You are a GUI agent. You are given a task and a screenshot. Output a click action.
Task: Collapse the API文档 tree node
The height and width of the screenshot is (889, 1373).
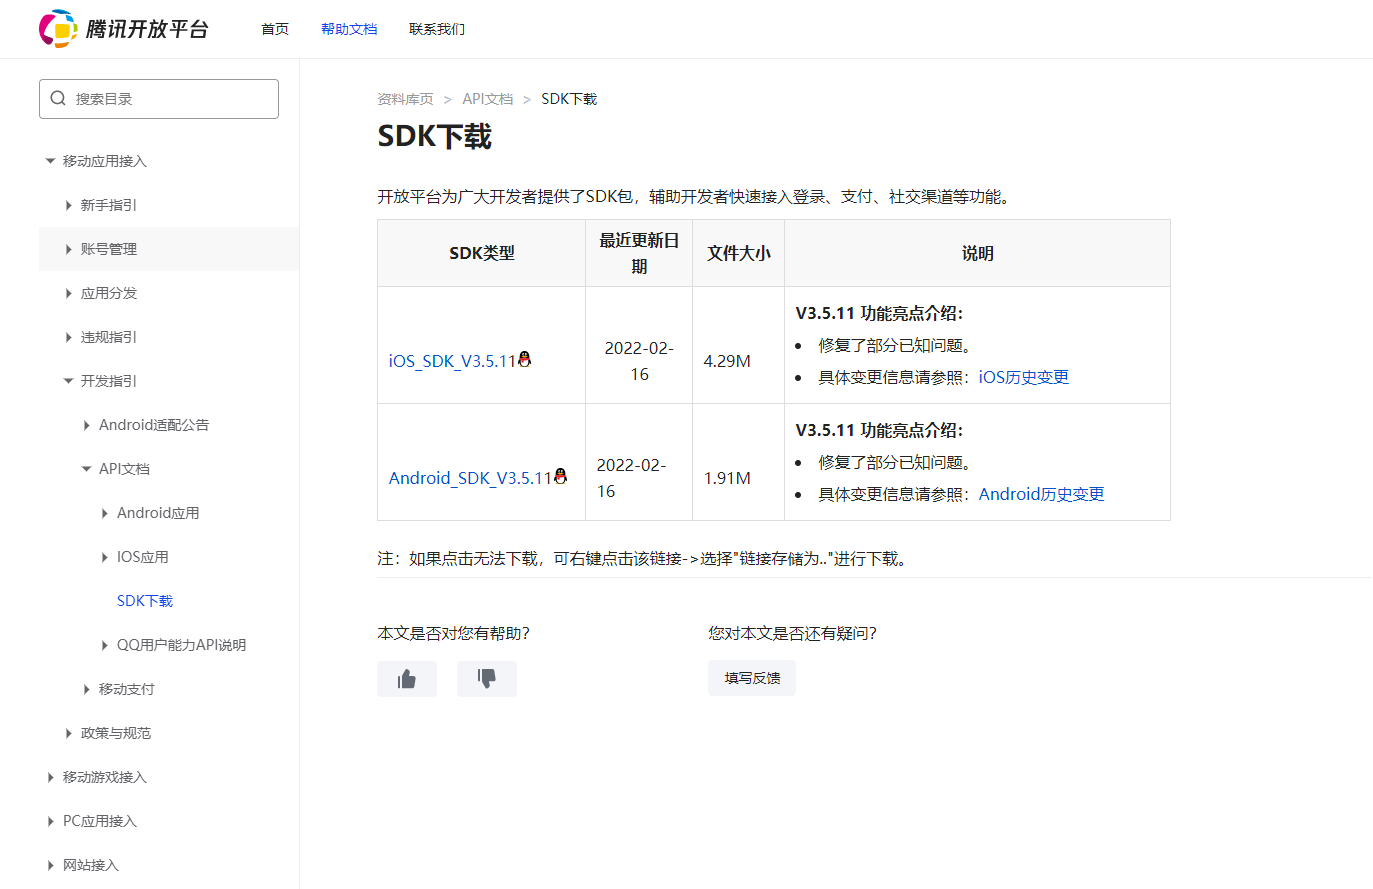[x=85, y=468]
